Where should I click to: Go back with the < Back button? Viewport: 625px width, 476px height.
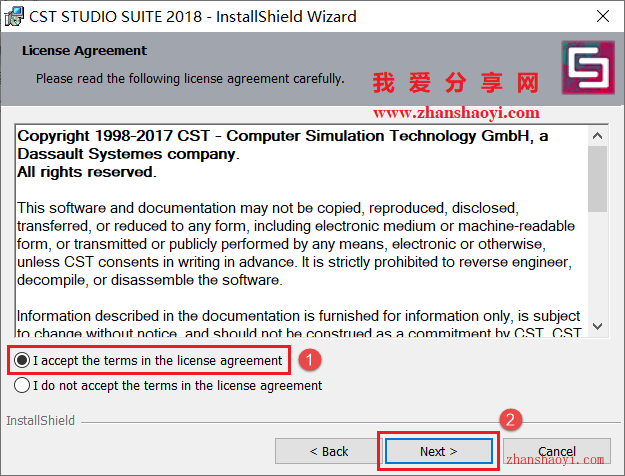pyautogui.click(x=328, y=451)
